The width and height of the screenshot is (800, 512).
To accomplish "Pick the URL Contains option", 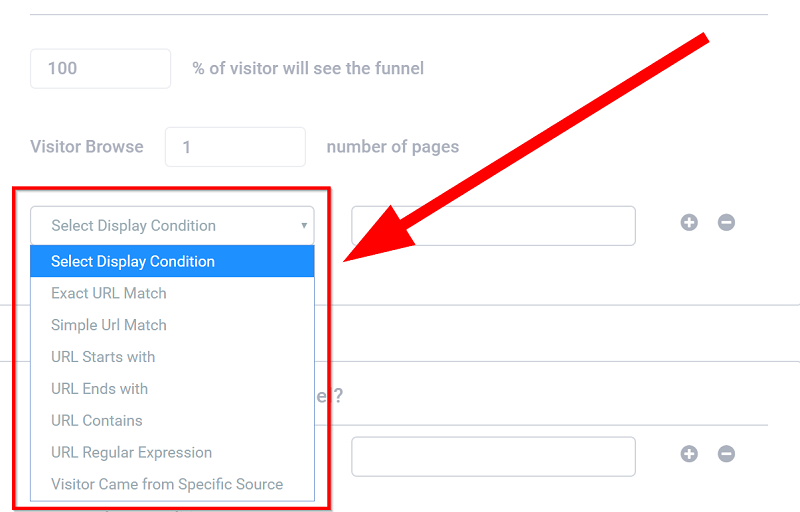I will click(x=97, y=421).
